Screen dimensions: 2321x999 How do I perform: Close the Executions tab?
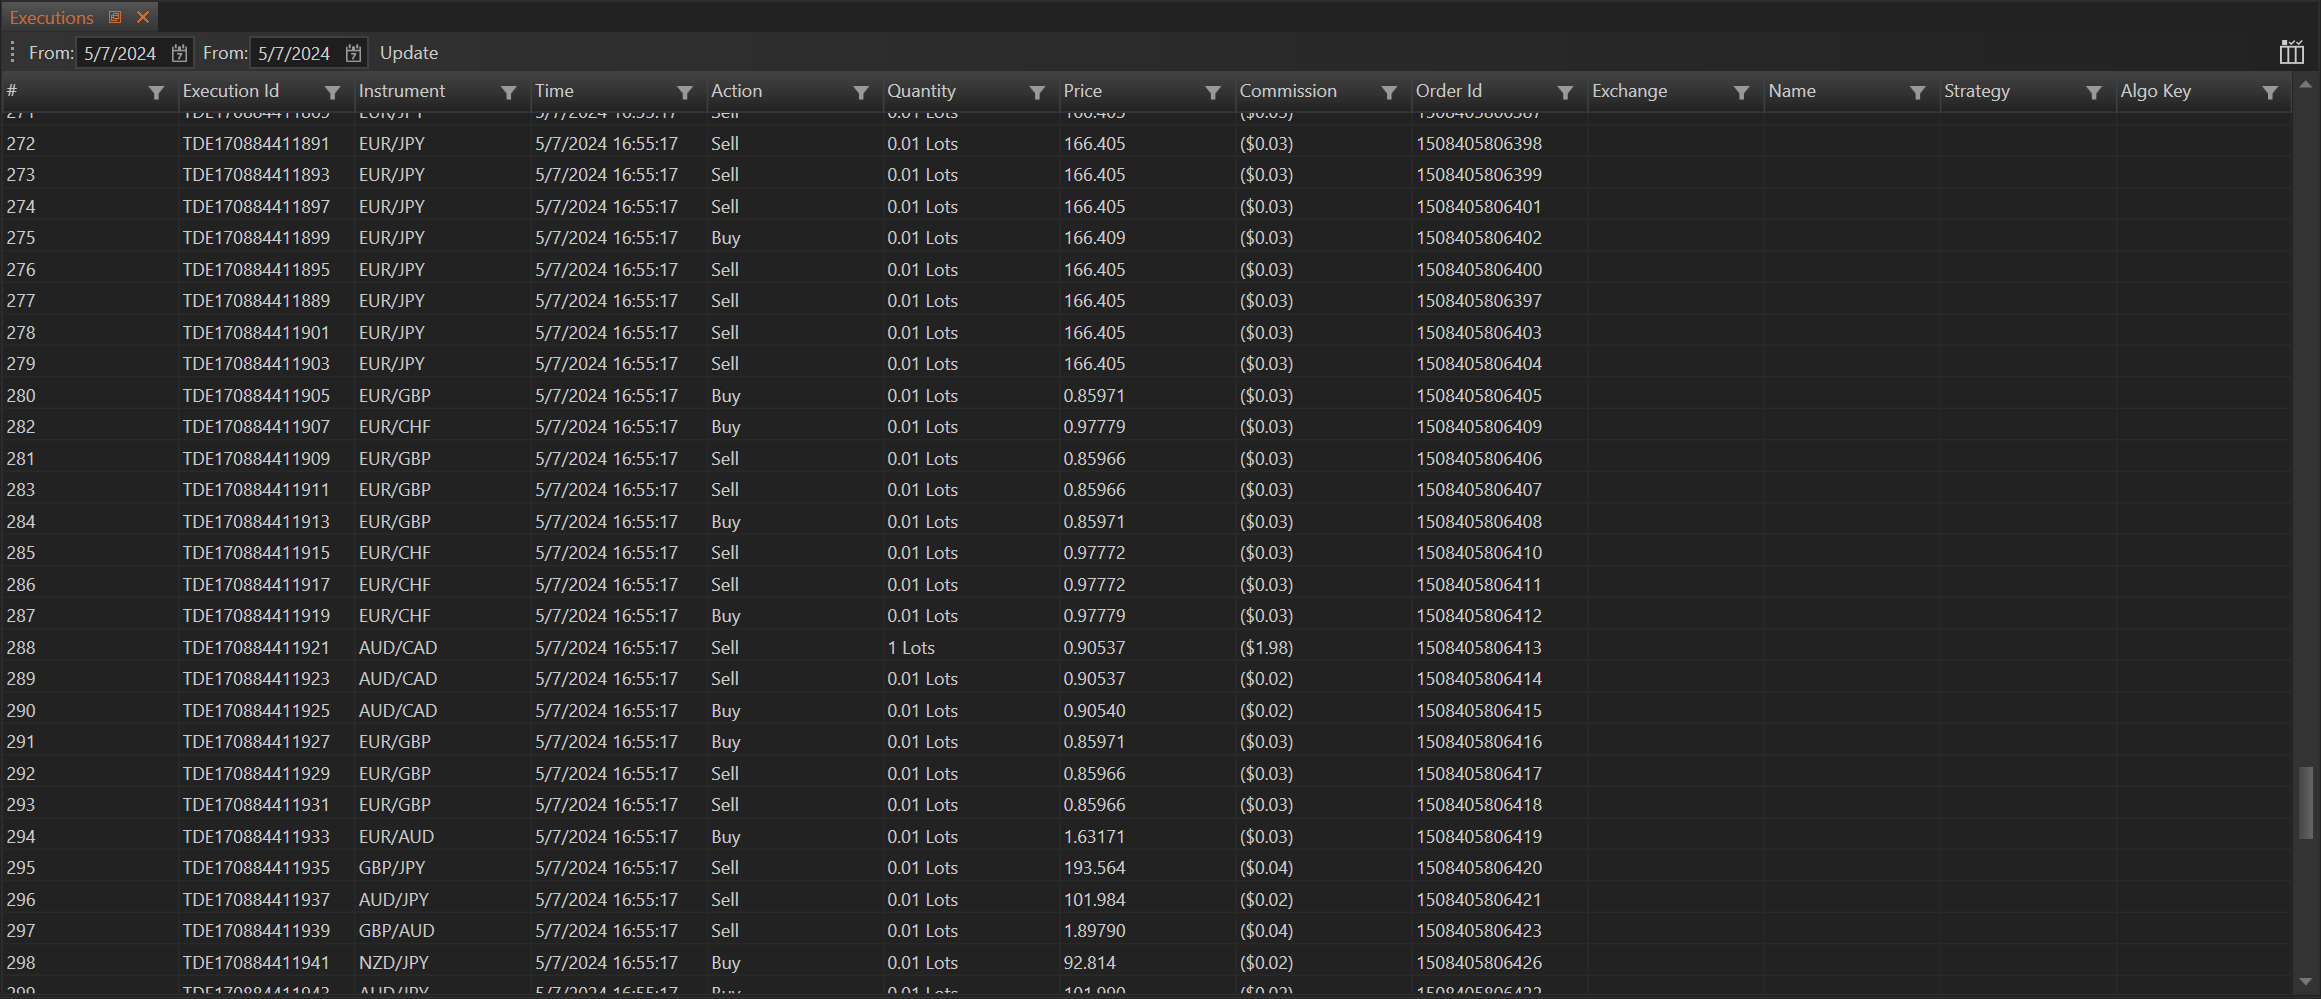pyautogui.click(x=143, y=17)
